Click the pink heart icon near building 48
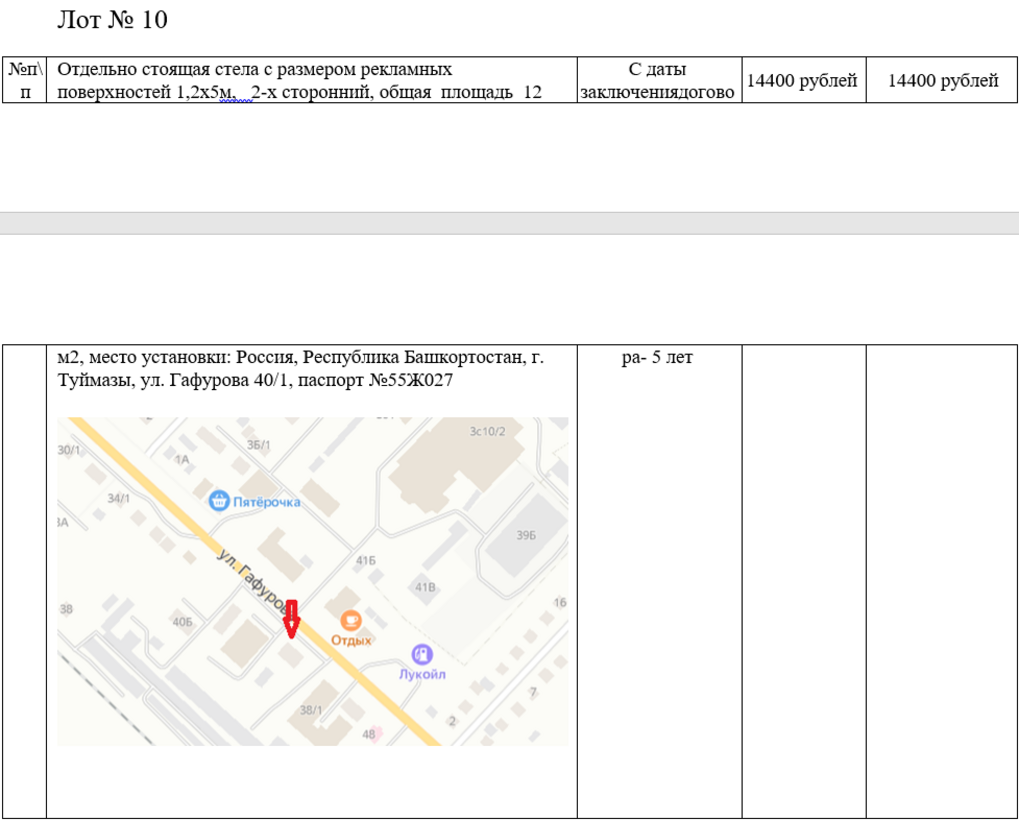 click(x=377, y=734)
